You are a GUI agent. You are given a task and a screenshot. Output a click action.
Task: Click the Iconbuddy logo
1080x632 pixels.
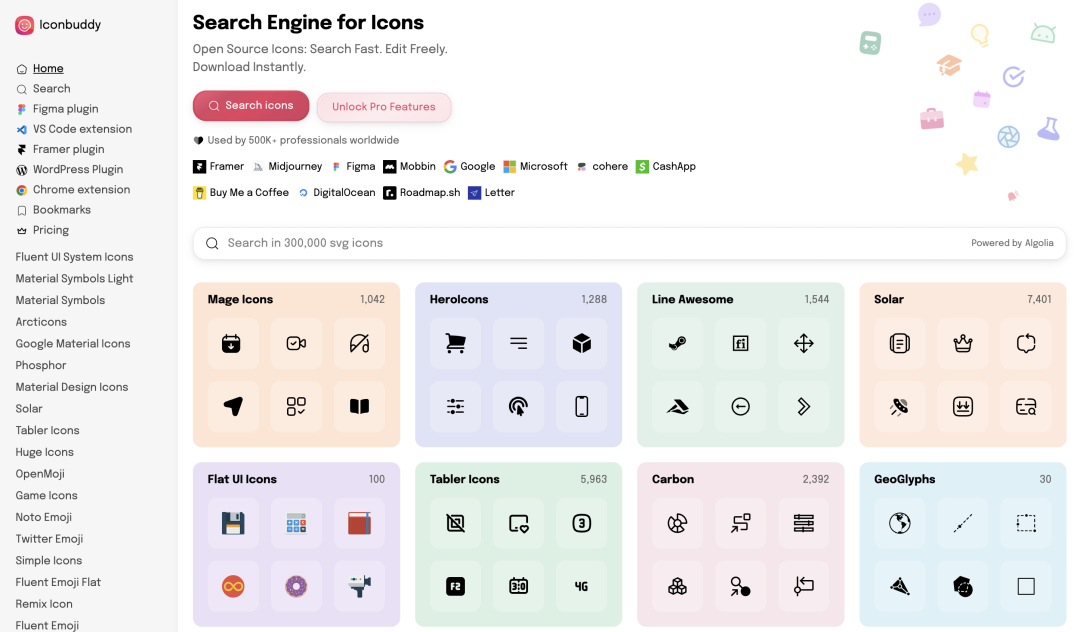[x=59, y=25]
